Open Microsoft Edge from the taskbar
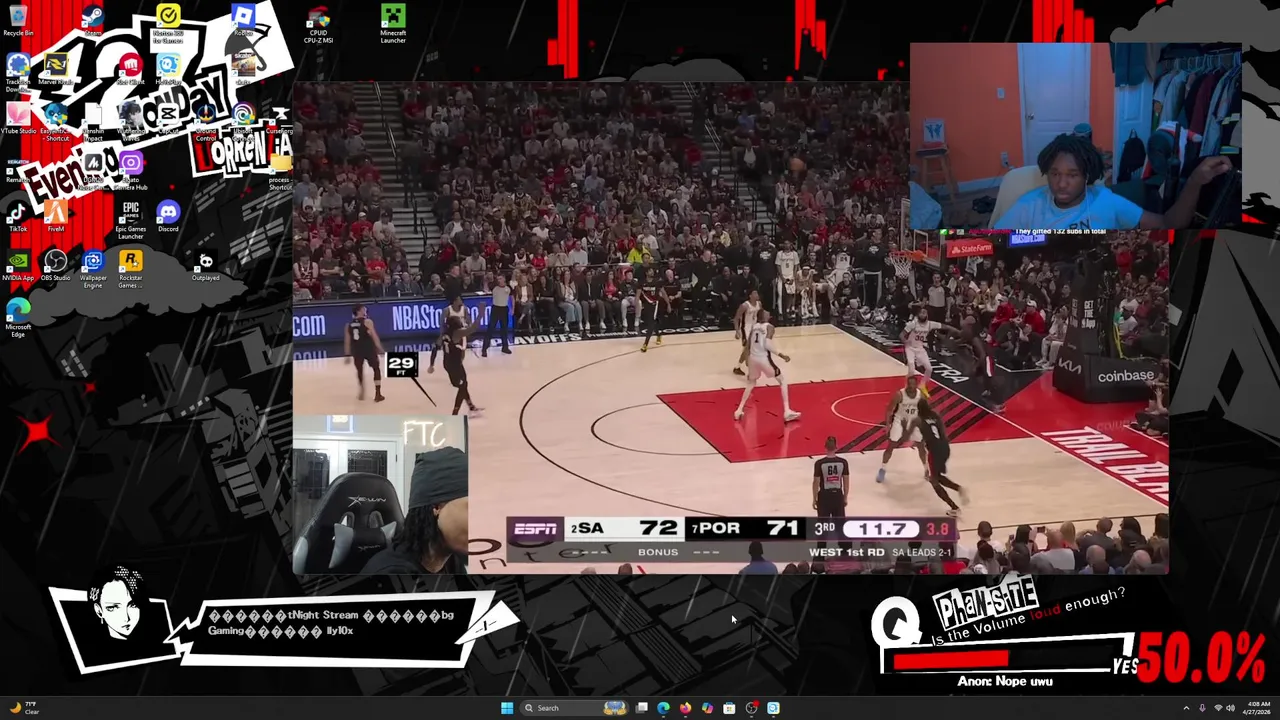Image resolution: width=1280 pixels, height=720 pixels. pos(664,708)
